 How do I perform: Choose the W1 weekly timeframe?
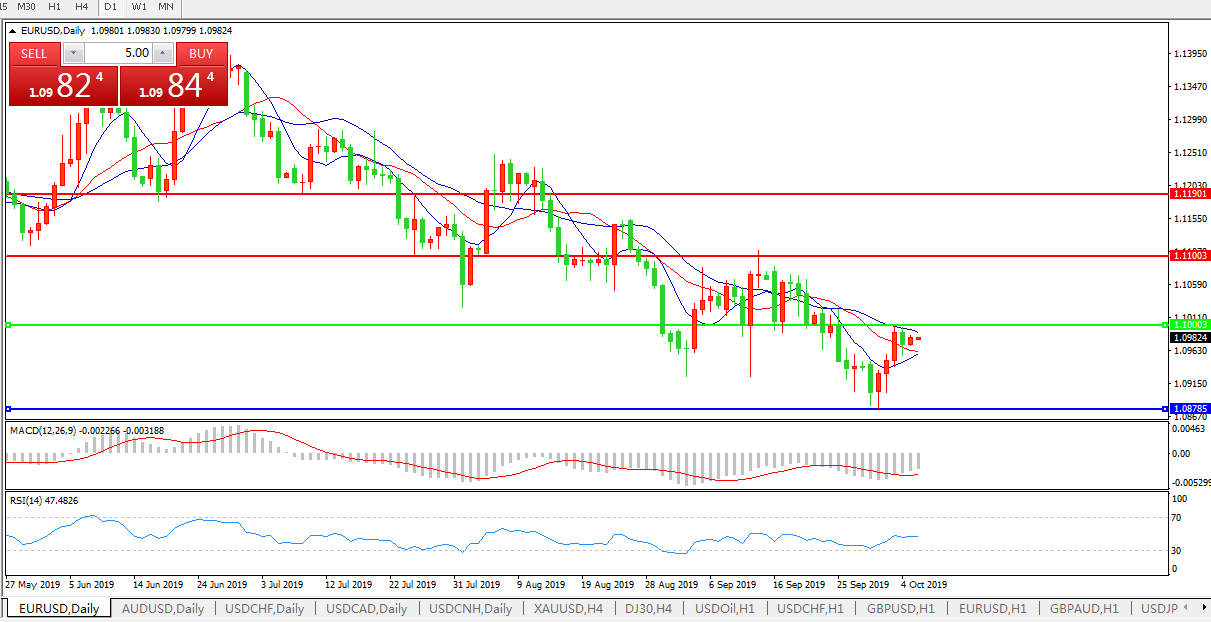click(138, 7)
